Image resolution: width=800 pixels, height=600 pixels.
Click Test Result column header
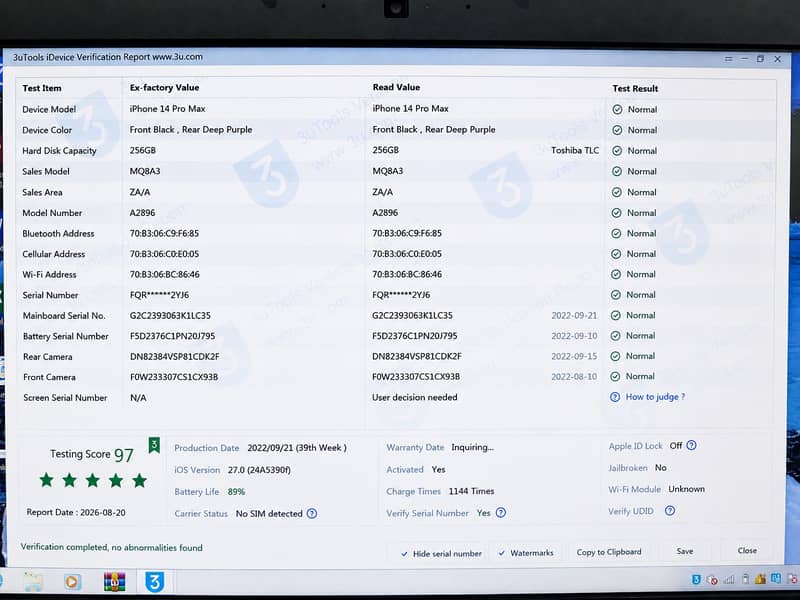pos(635,89)
